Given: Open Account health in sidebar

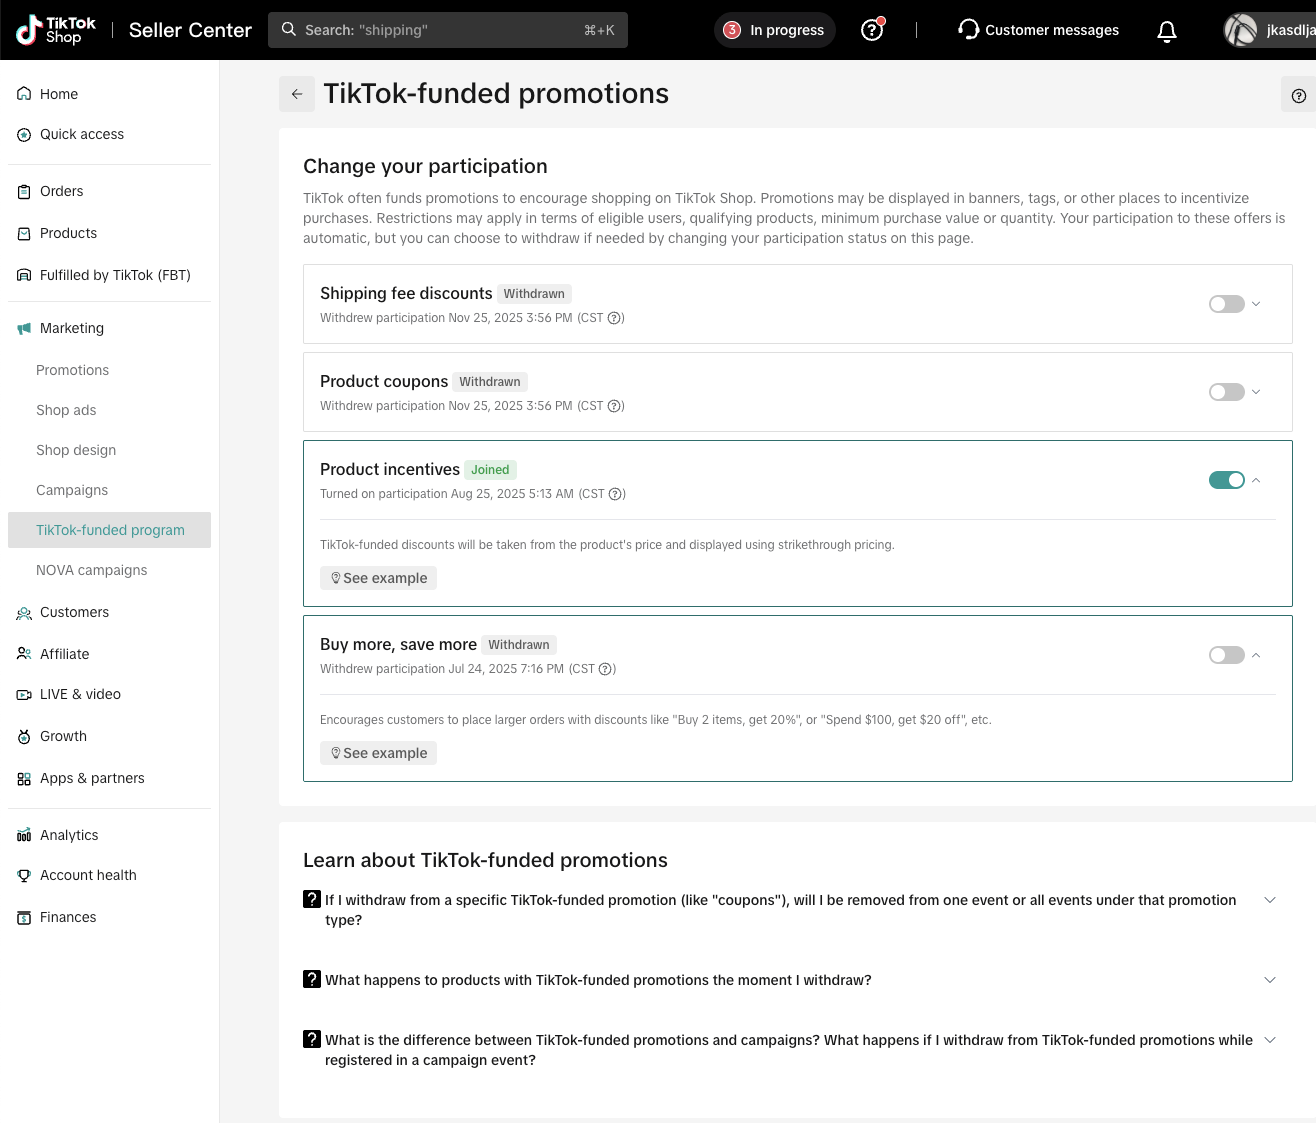Looking at the screenshot, I should 88,875.
